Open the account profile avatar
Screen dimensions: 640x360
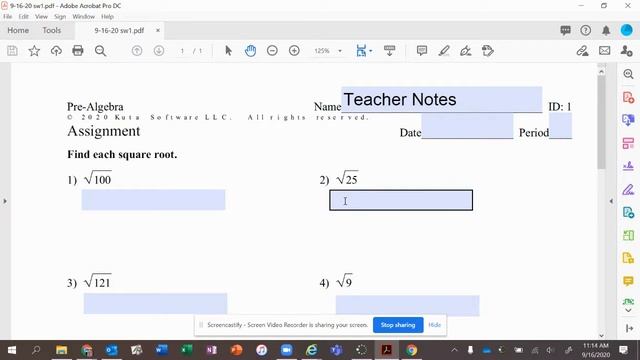click(627, 30)
